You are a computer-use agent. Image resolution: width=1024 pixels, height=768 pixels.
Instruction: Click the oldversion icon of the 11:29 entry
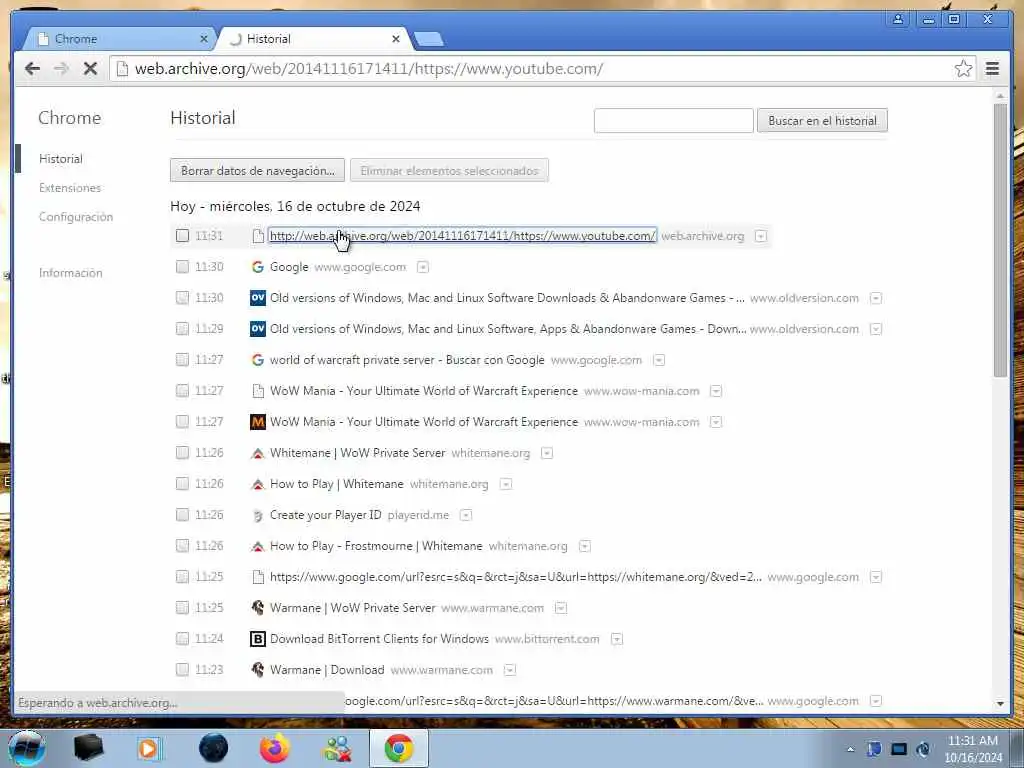258,329
